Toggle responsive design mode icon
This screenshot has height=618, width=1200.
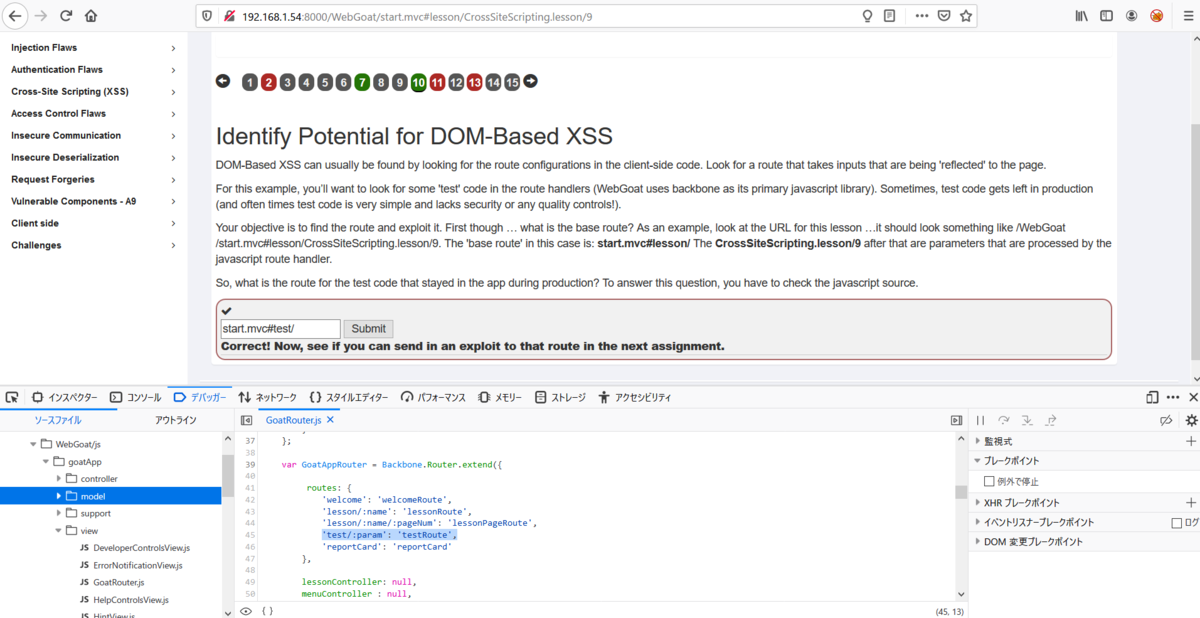[x=1153, y=397]
